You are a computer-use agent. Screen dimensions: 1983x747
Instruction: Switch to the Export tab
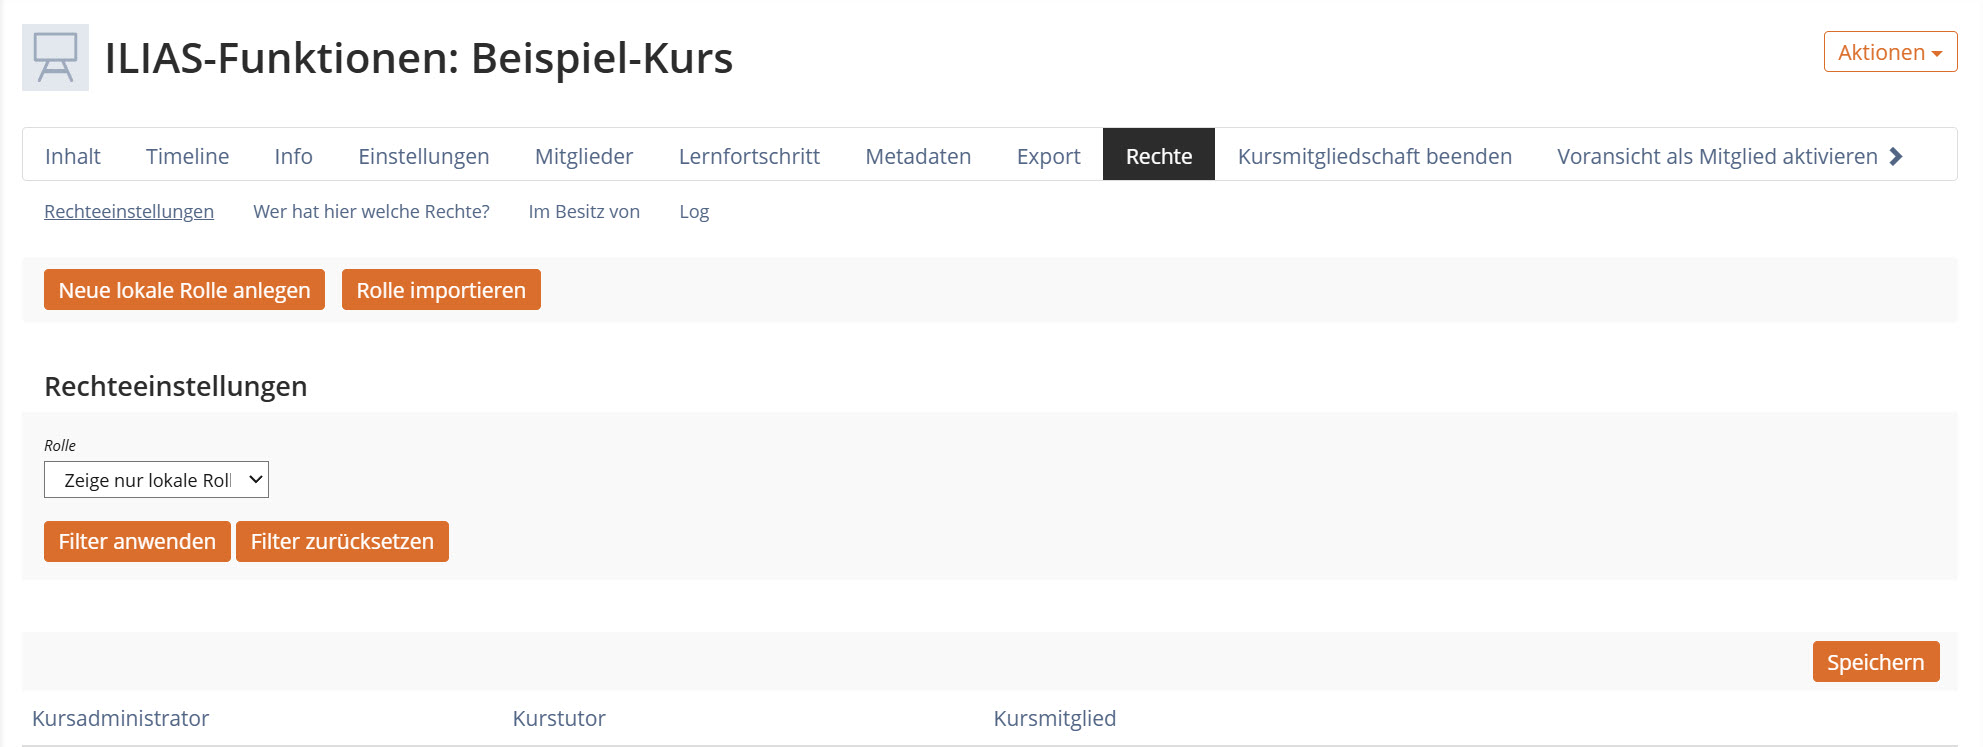coord(1047,156)
